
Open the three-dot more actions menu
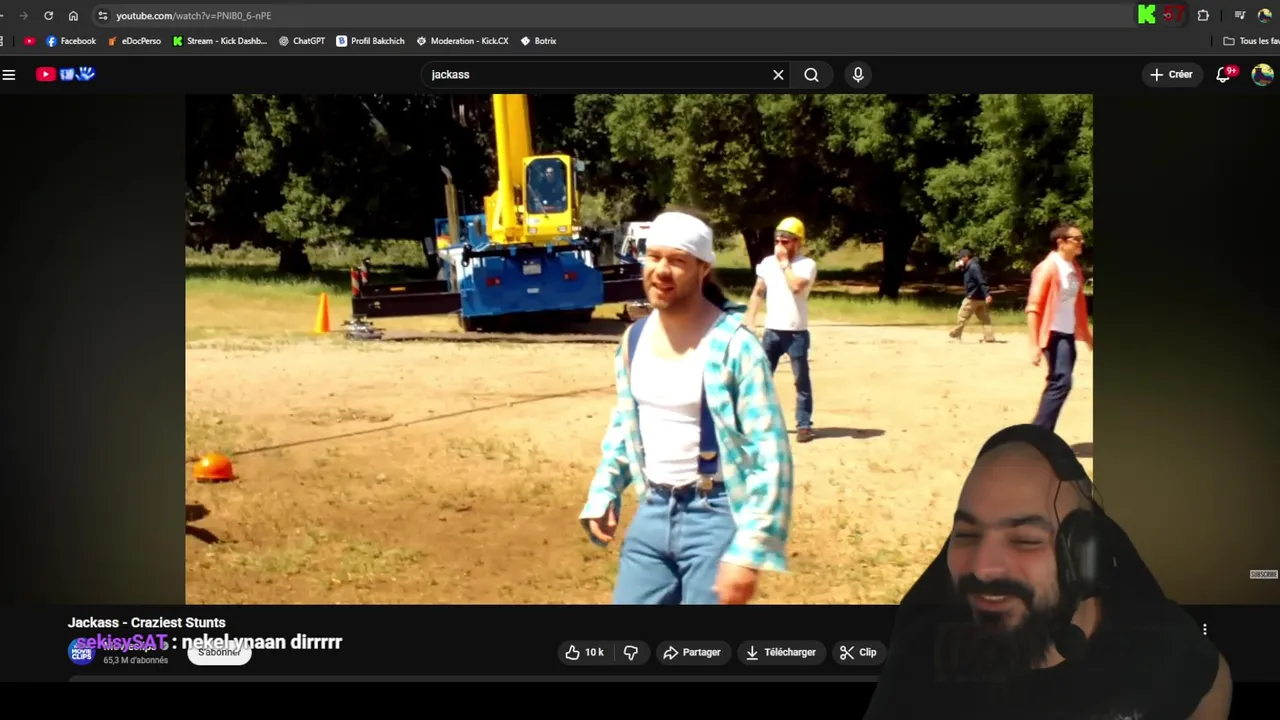pyautogui.click(x=1205, y=629)
